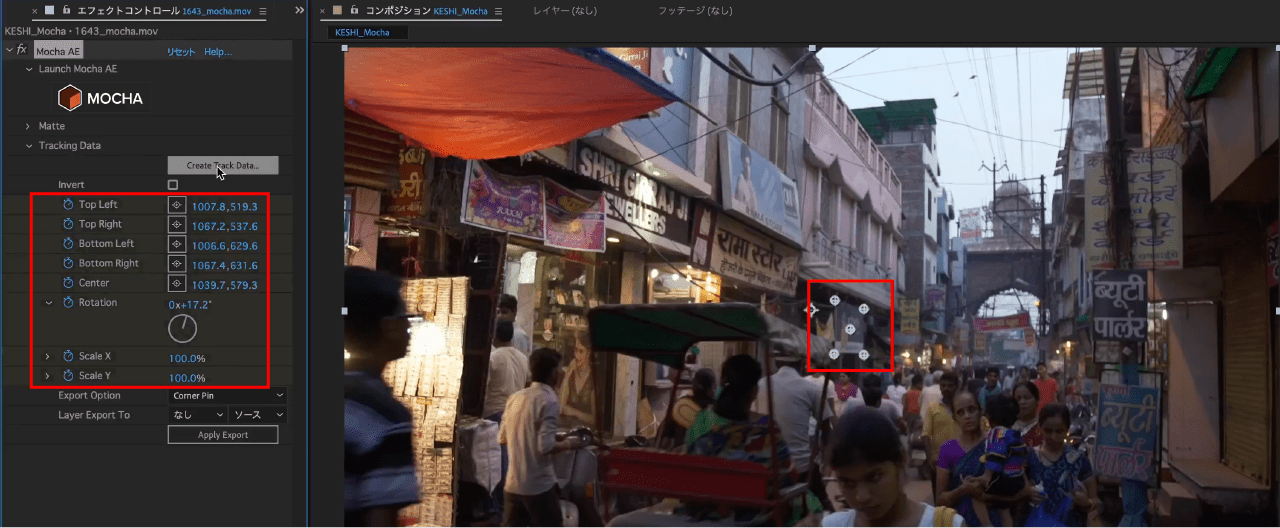Screen dimensions: 1280x528
Task: Click the Bottom Left point picker crosshair
Action: (x=177, y=244)
